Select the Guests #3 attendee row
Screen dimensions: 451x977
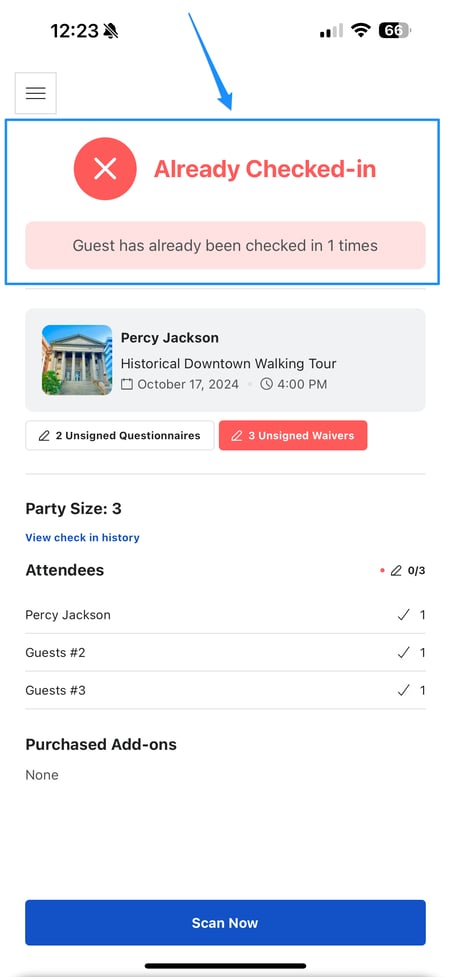[225, 690]
